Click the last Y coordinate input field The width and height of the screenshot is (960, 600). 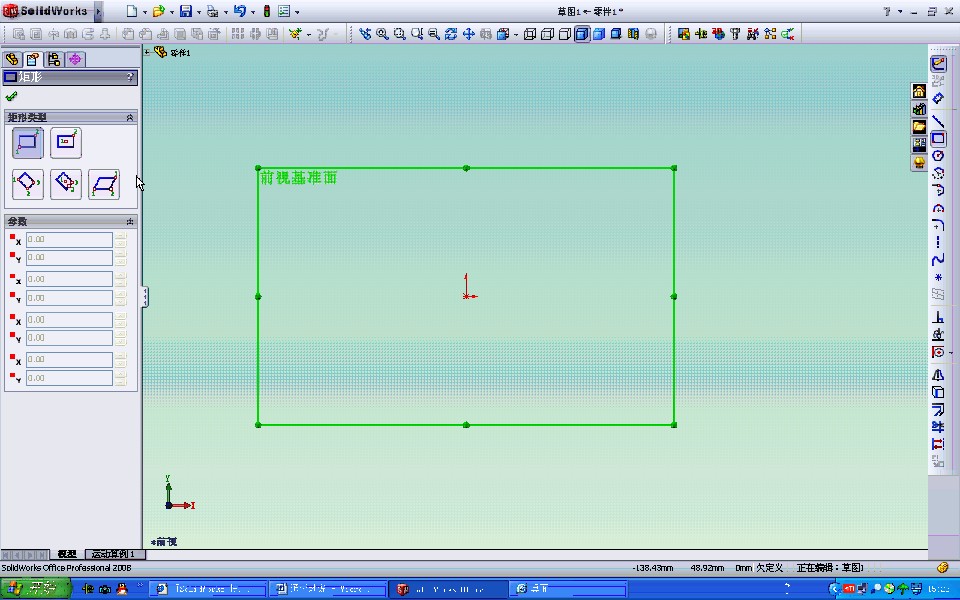coord(69,378)
